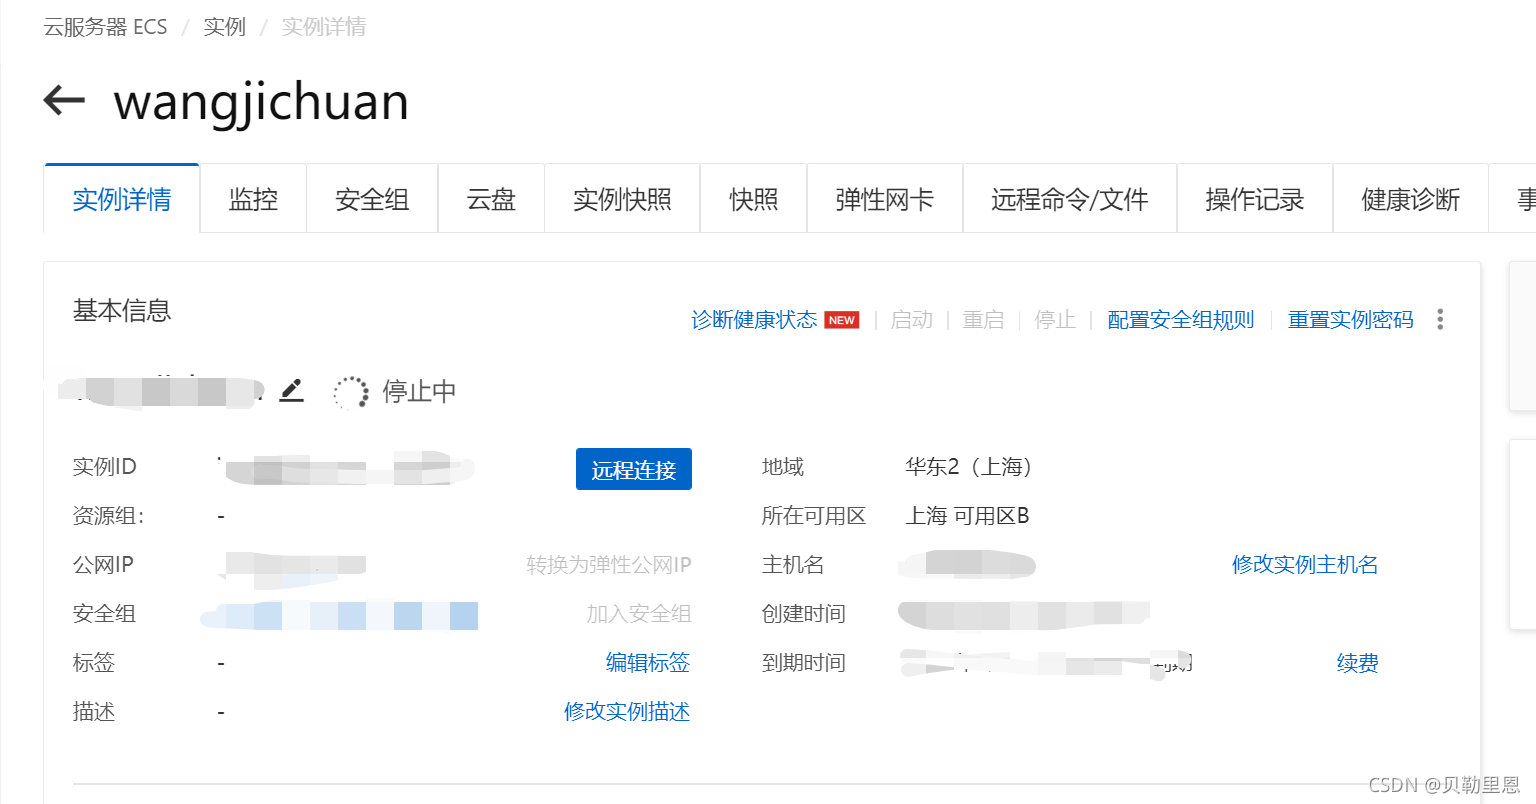Click the 资源组: label
Viewport: 1536px width, 804px height.
tap(108, 516)
